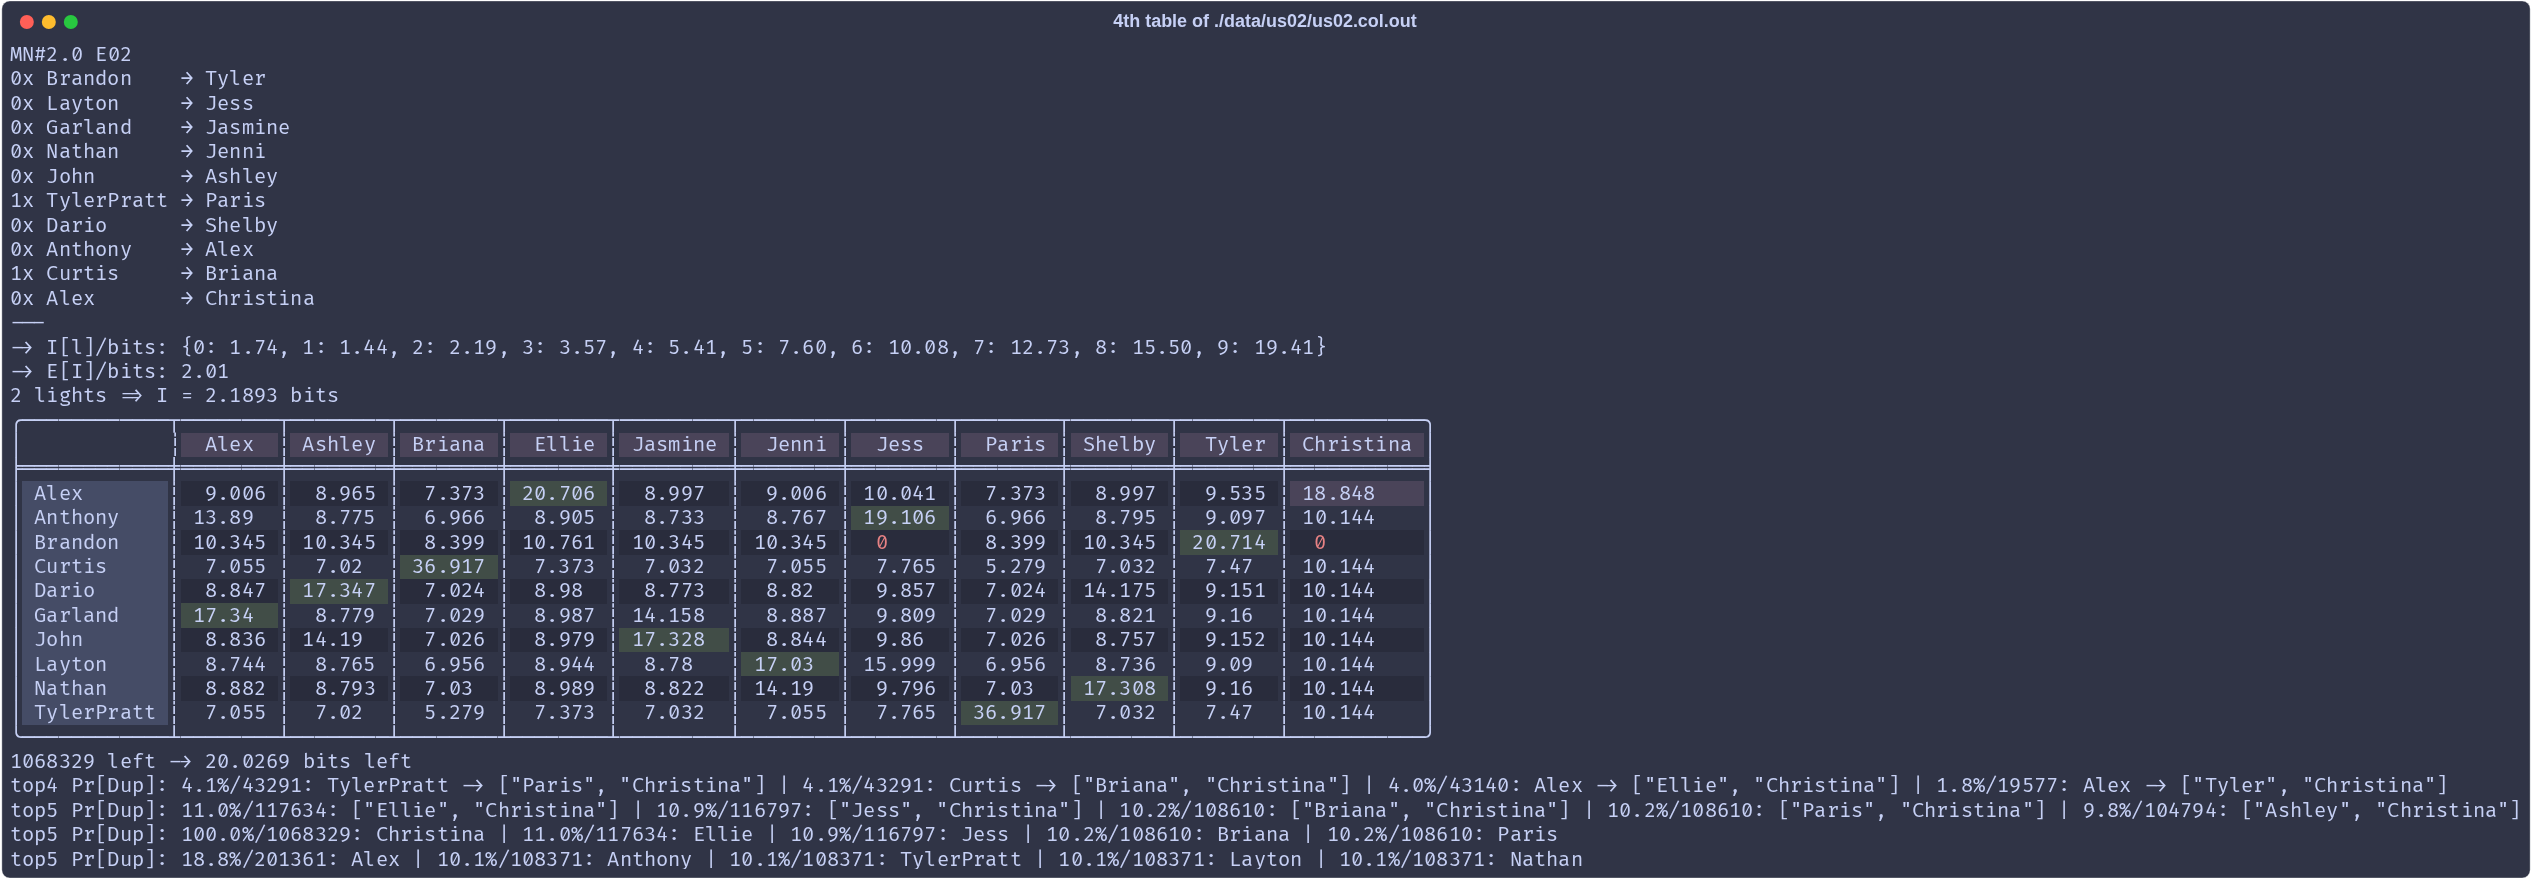
Task: Click cell 13.89 in Anthony row
Action: (229, 517)
